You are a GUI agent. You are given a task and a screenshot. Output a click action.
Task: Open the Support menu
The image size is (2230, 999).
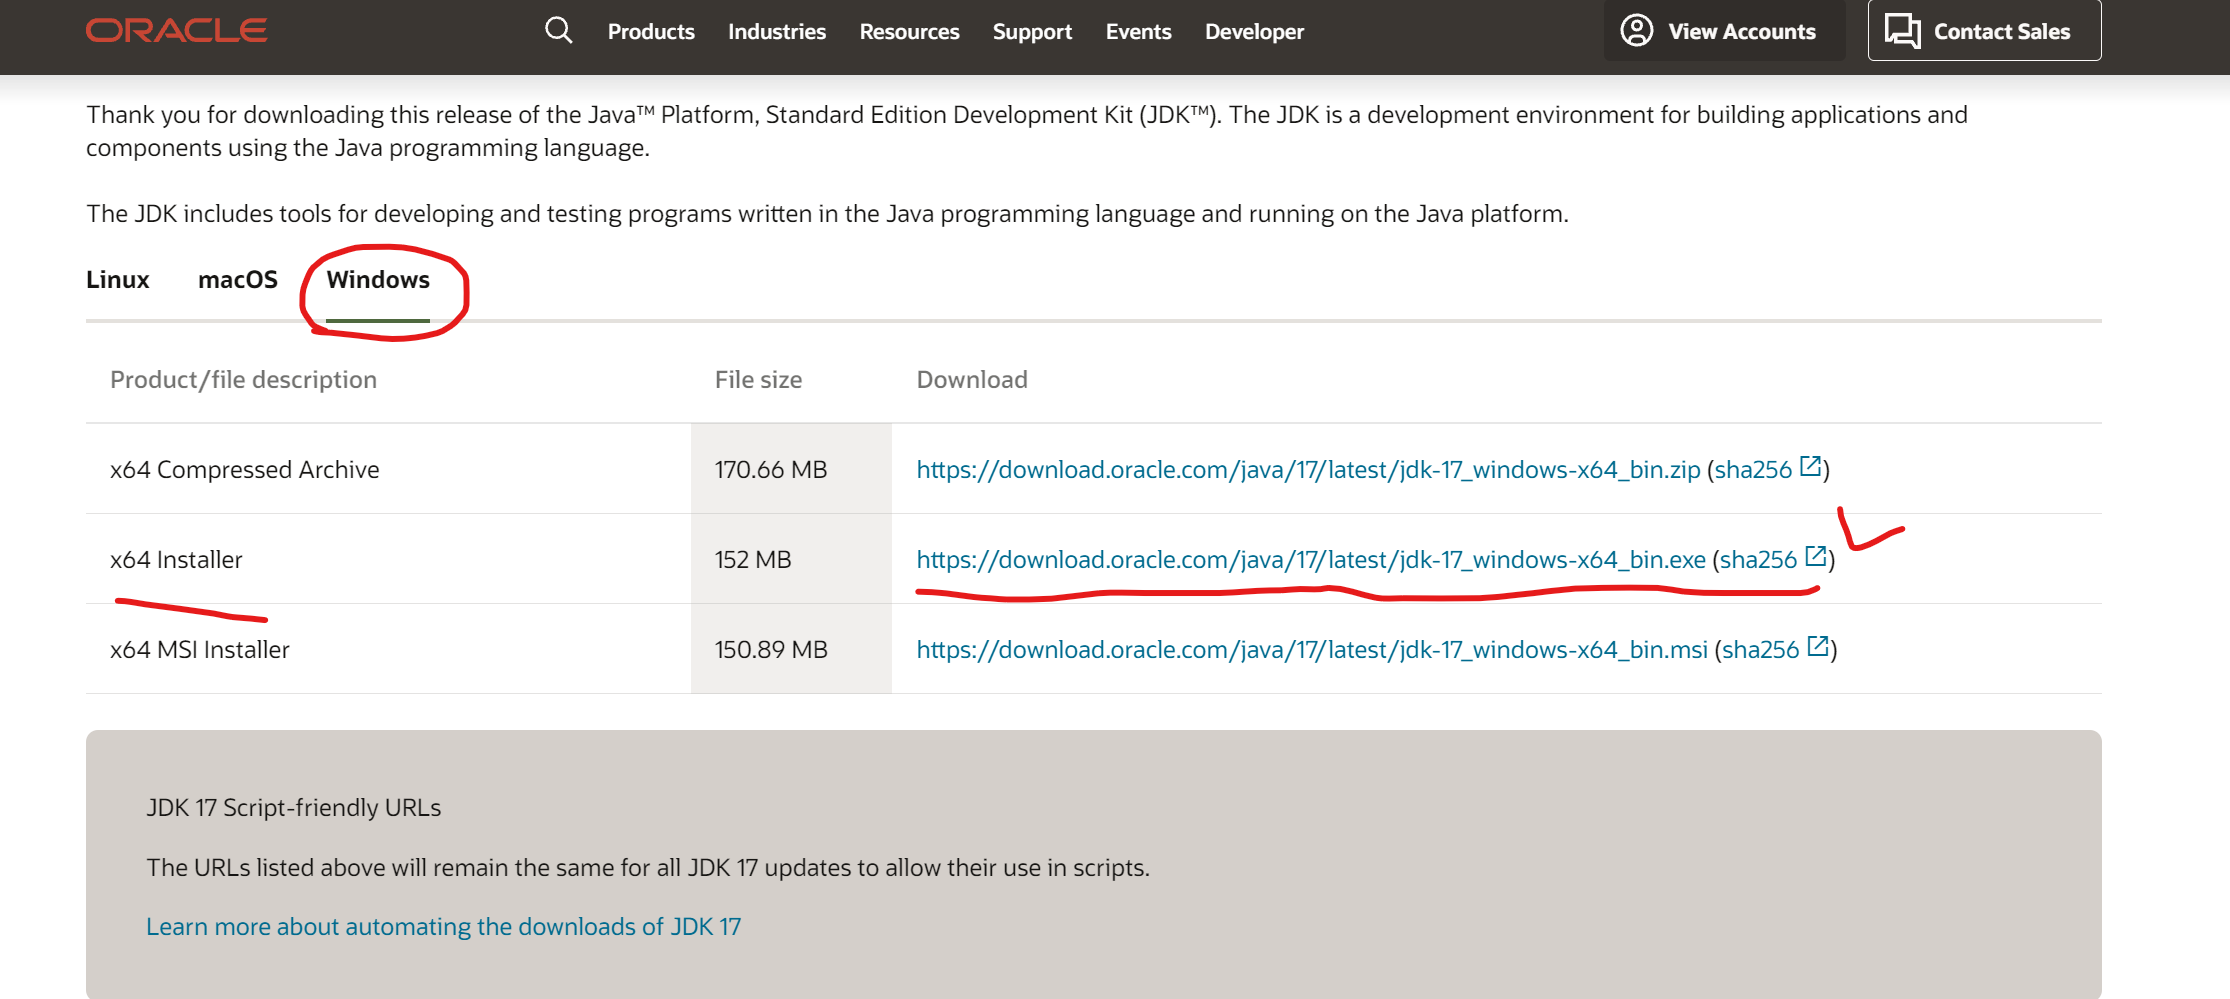coord(1032,32)
